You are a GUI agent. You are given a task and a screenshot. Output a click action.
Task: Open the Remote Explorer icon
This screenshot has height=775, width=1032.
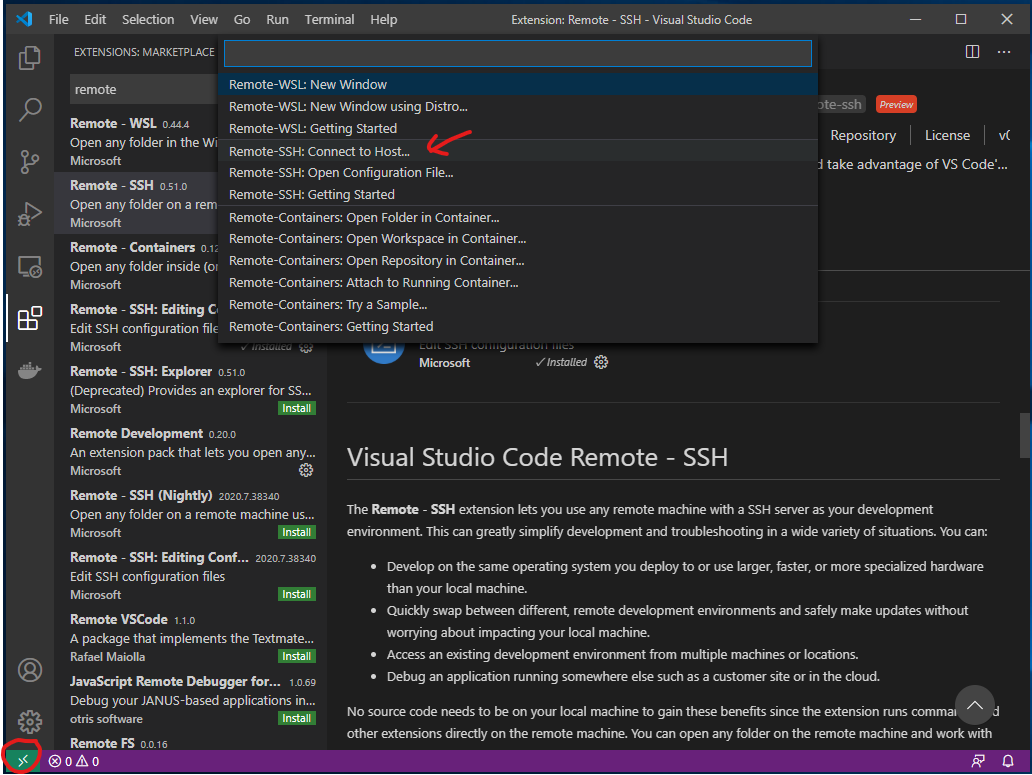pyautogui.click(x=30, y=266)
